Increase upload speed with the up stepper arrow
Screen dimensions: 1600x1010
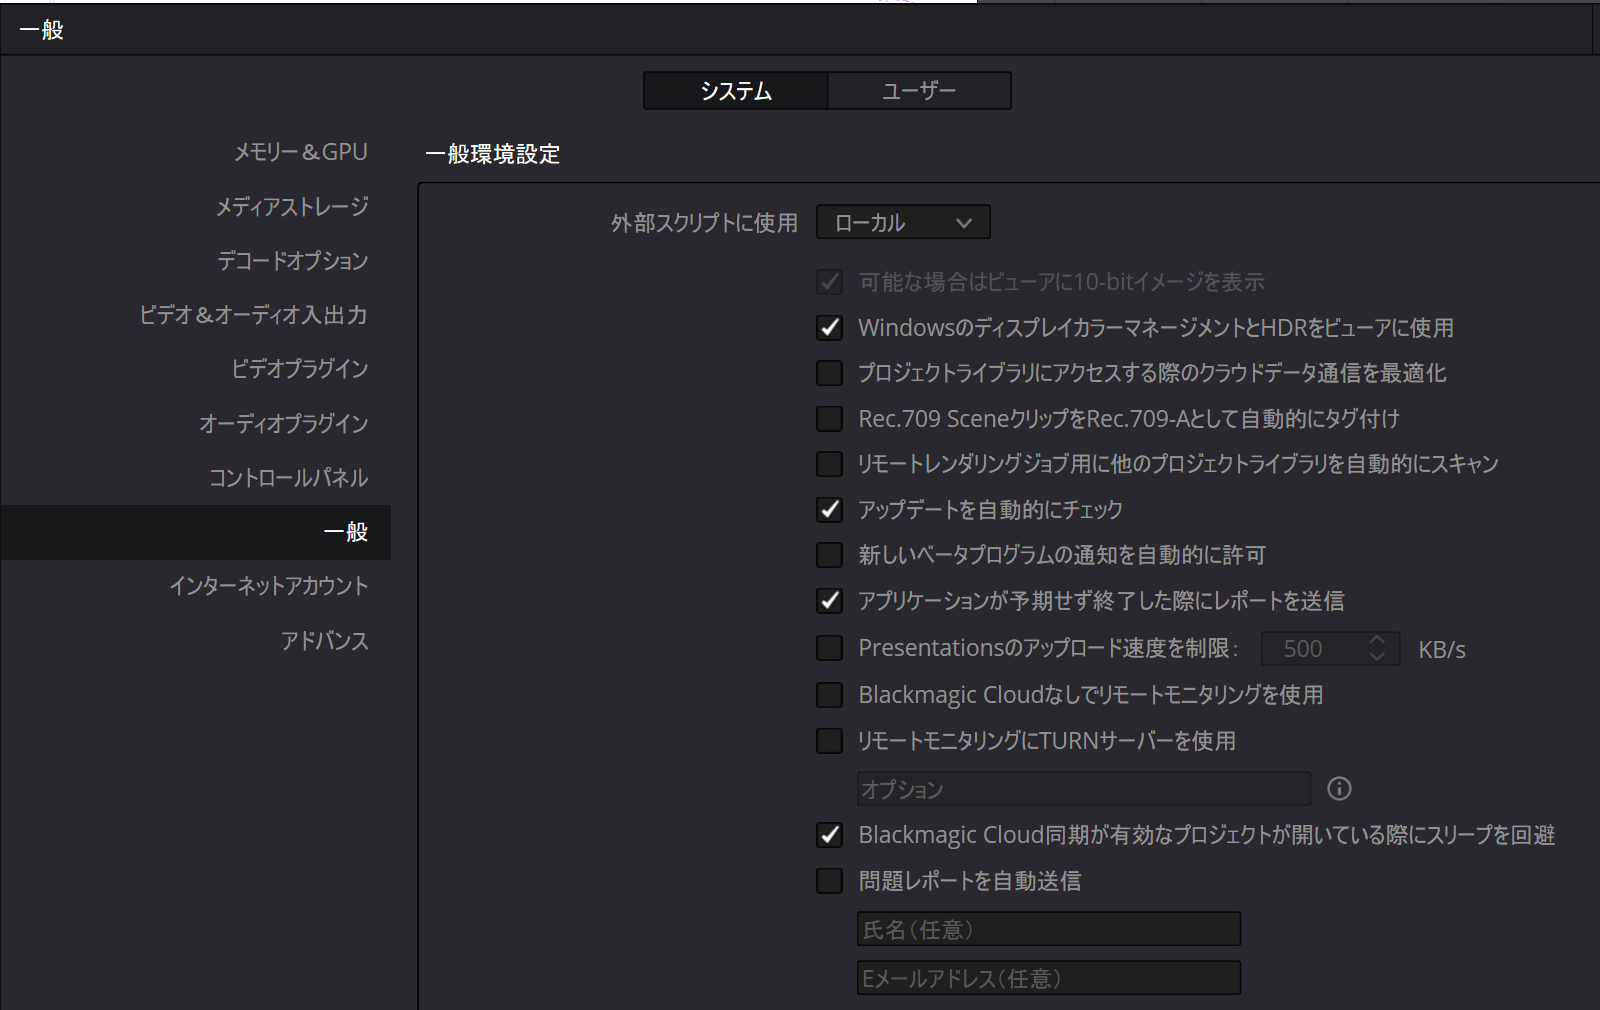click(x=1377, y=640)
